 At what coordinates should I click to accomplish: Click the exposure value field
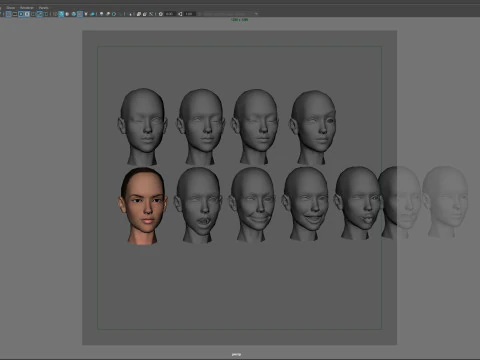[170, 14]
